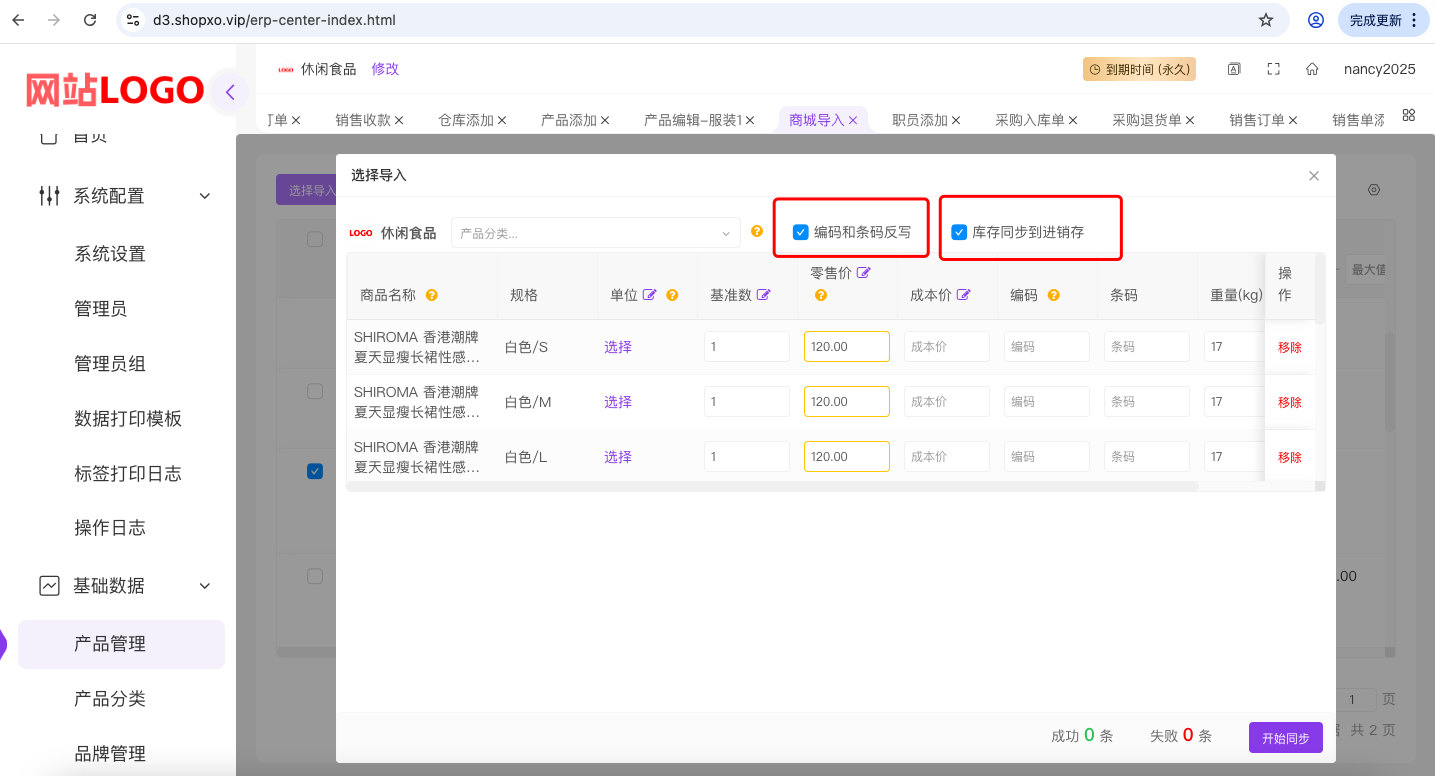1435x776 pixels.
Task: Click the 编码 field in 白色/S row
Action: pyautogui.click(x=1047, y=347)
